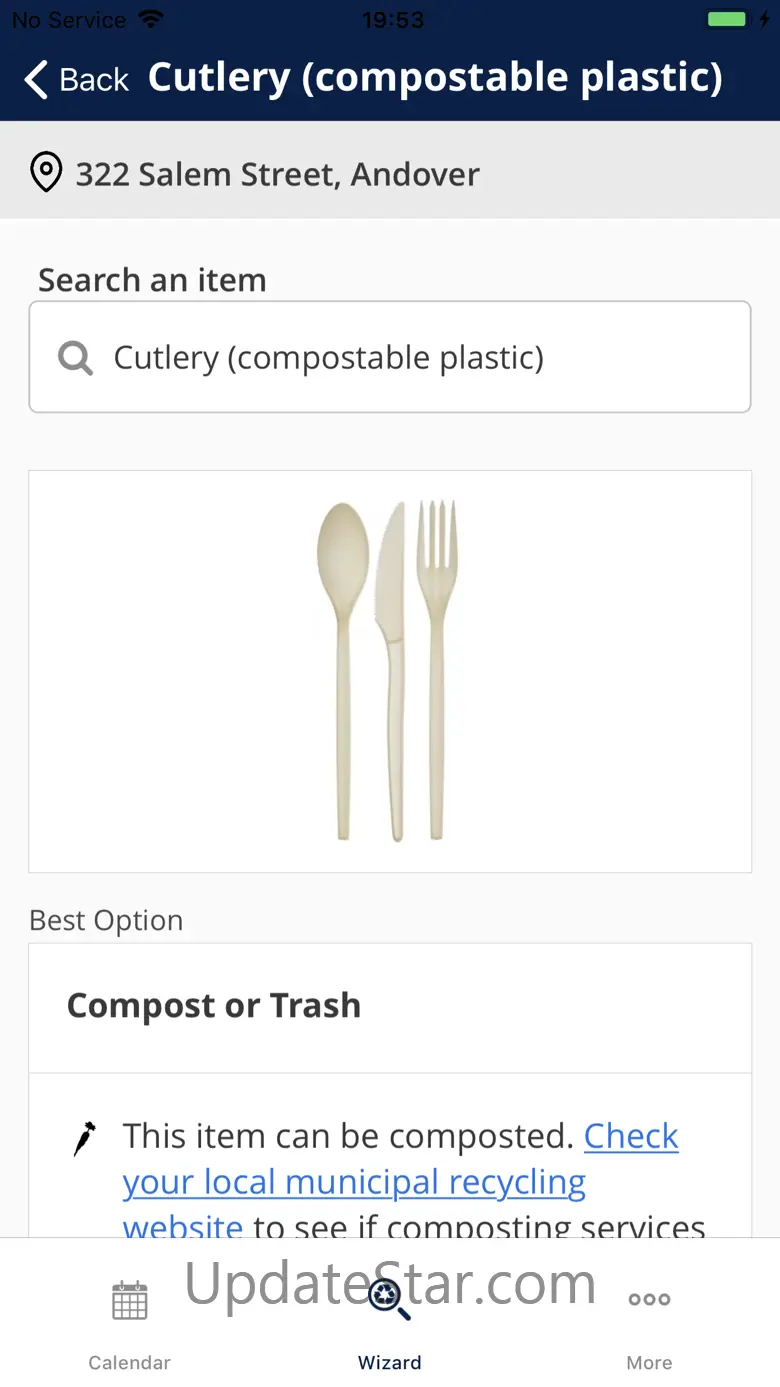Click the magnifying glass search icon
The width and height of the screenshot is (780, 1387).
click(x=75, y=357)
